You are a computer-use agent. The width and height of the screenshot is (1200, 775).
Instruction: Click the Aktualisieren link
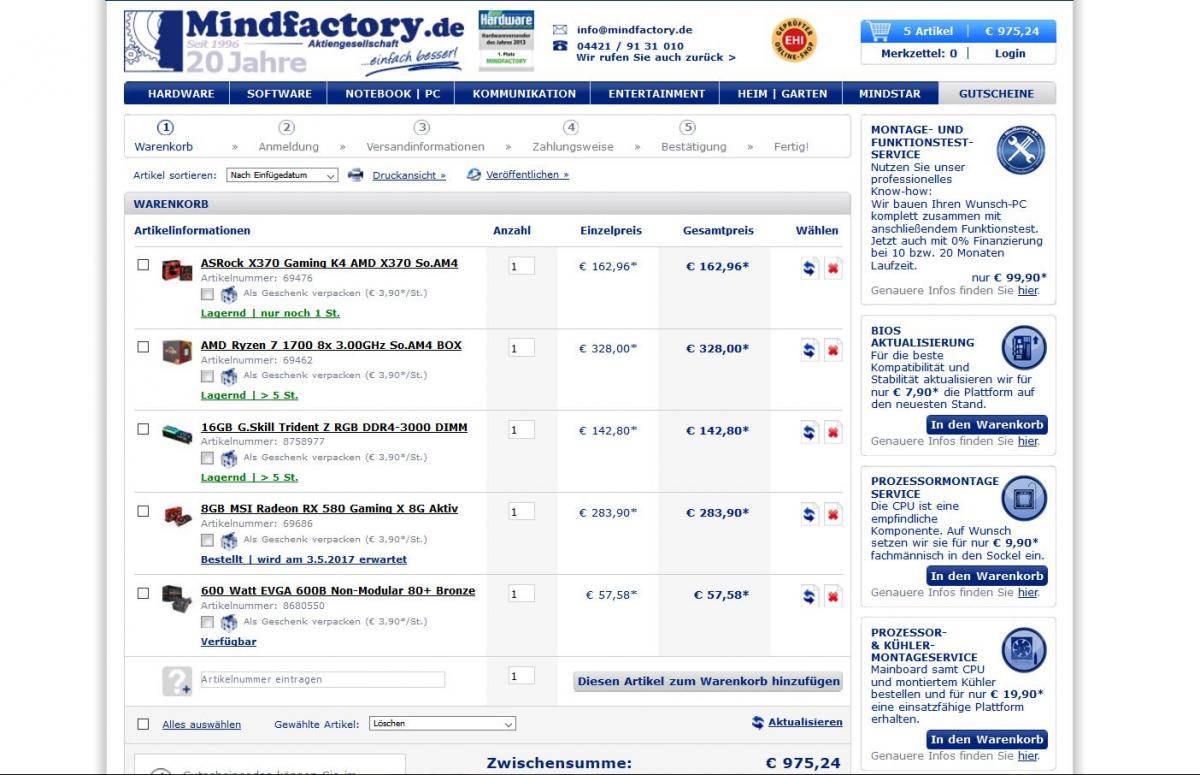point(805,722)
